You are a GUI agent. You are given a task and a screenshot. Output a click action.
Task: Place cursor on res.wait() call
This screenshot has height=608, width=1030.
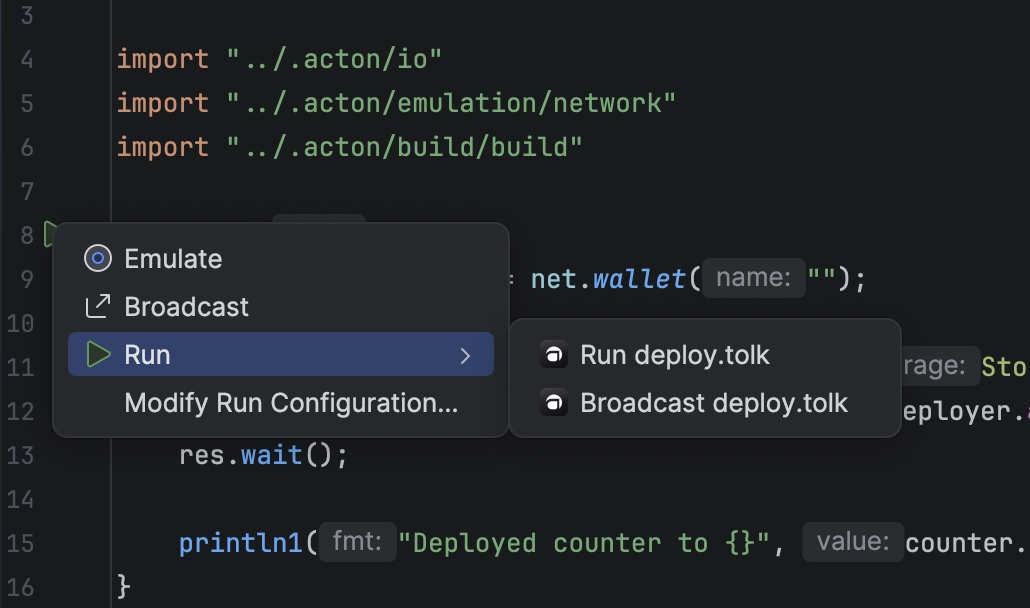[262, 456]
